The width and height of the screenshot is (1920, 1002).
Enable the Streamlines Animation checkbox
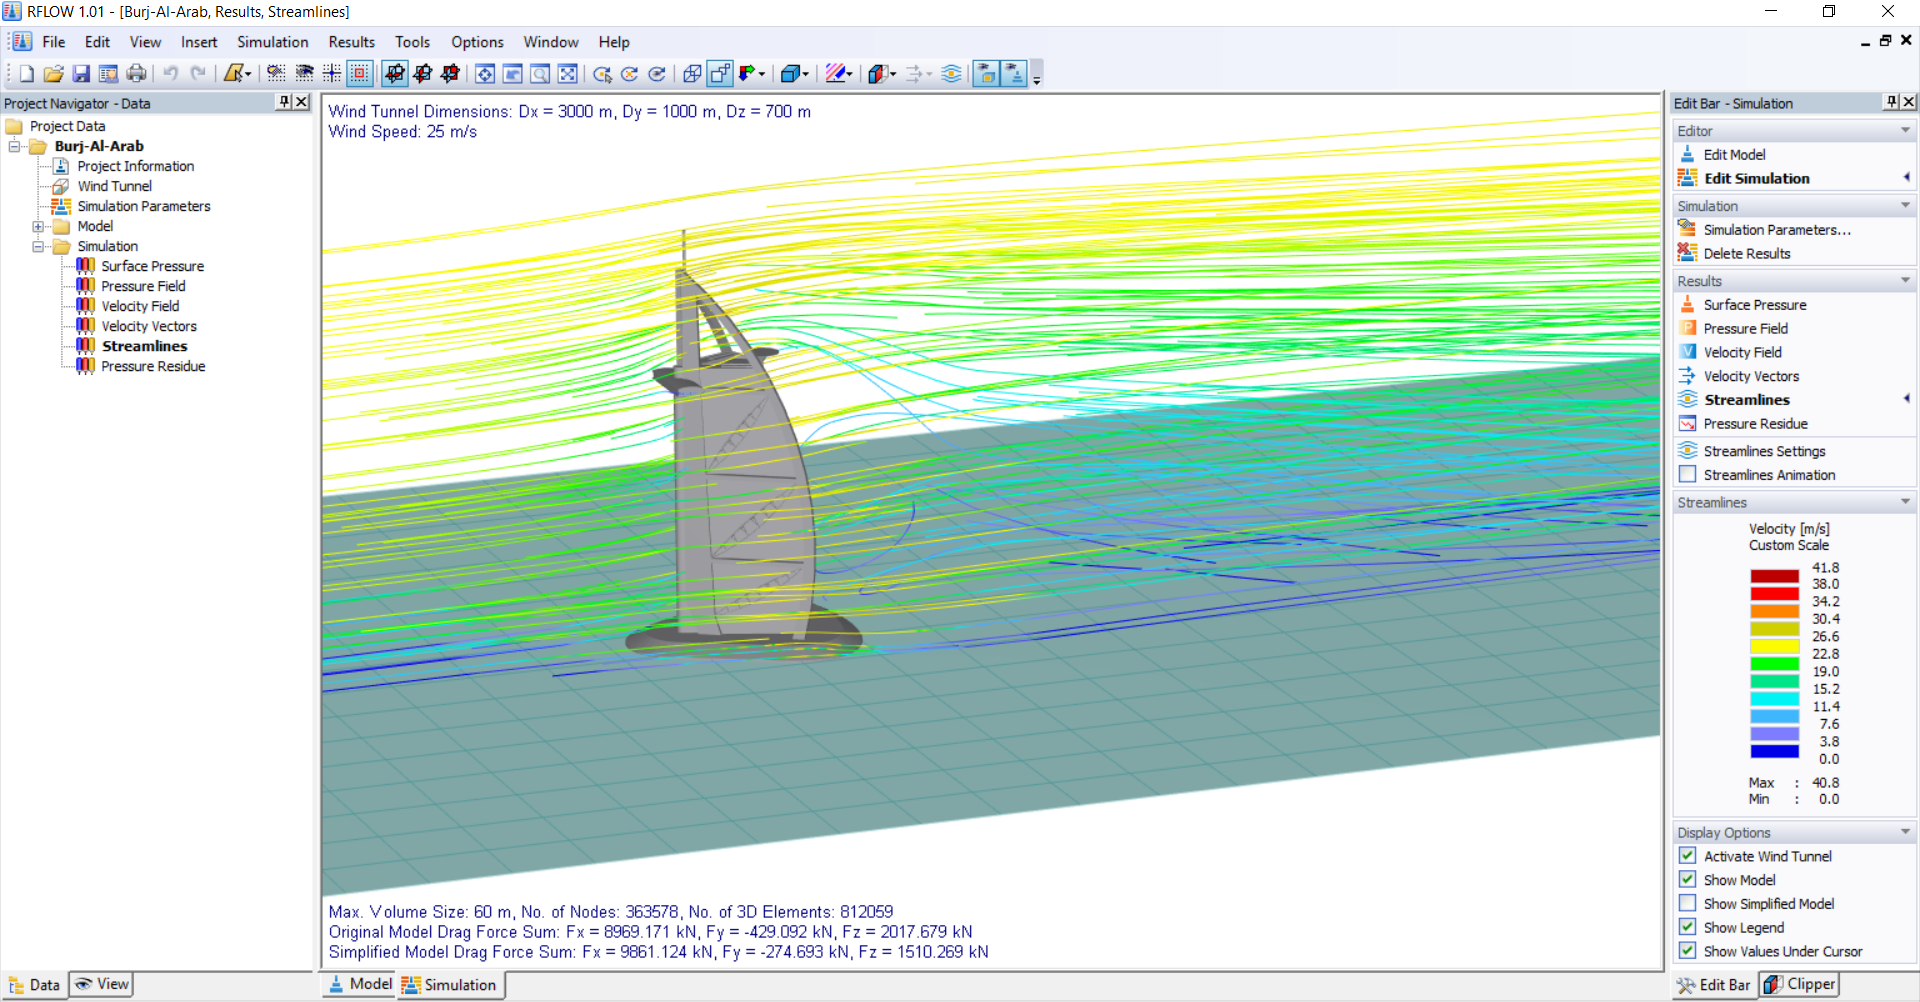coord(1688,475)
